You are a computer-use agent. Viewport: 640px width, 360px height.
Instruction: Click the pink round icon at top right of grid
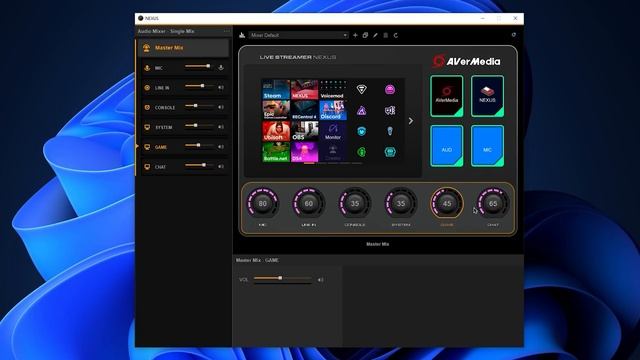pyautogui.click(x=390, y=89)
